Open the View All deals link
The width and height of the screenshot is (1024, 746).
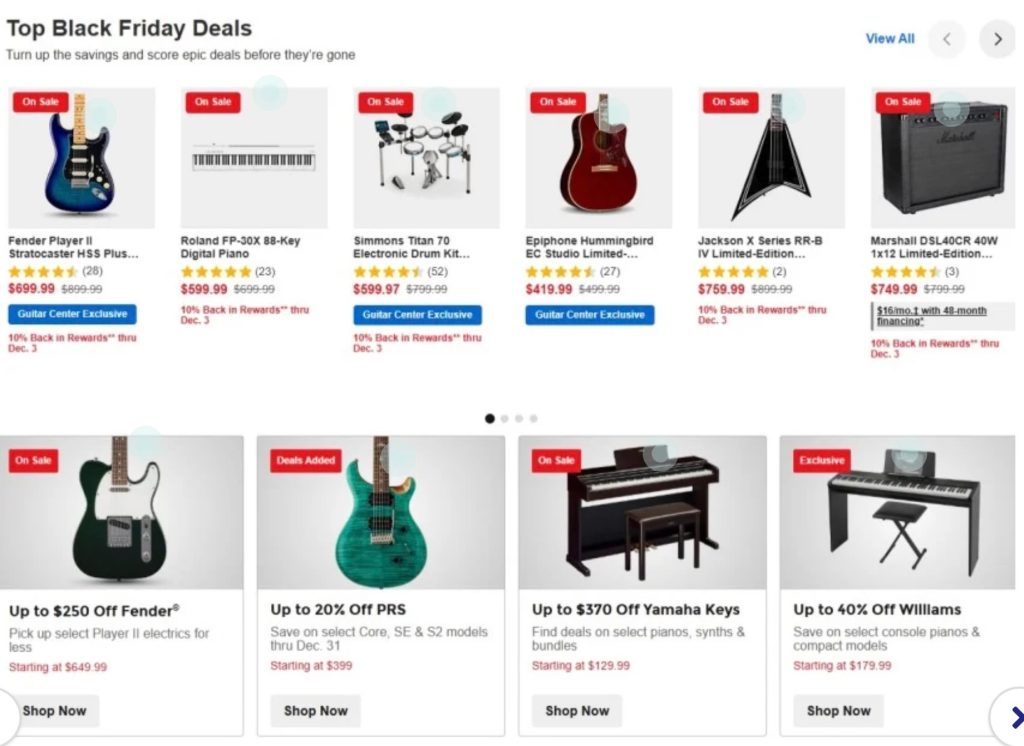[889, 39]
